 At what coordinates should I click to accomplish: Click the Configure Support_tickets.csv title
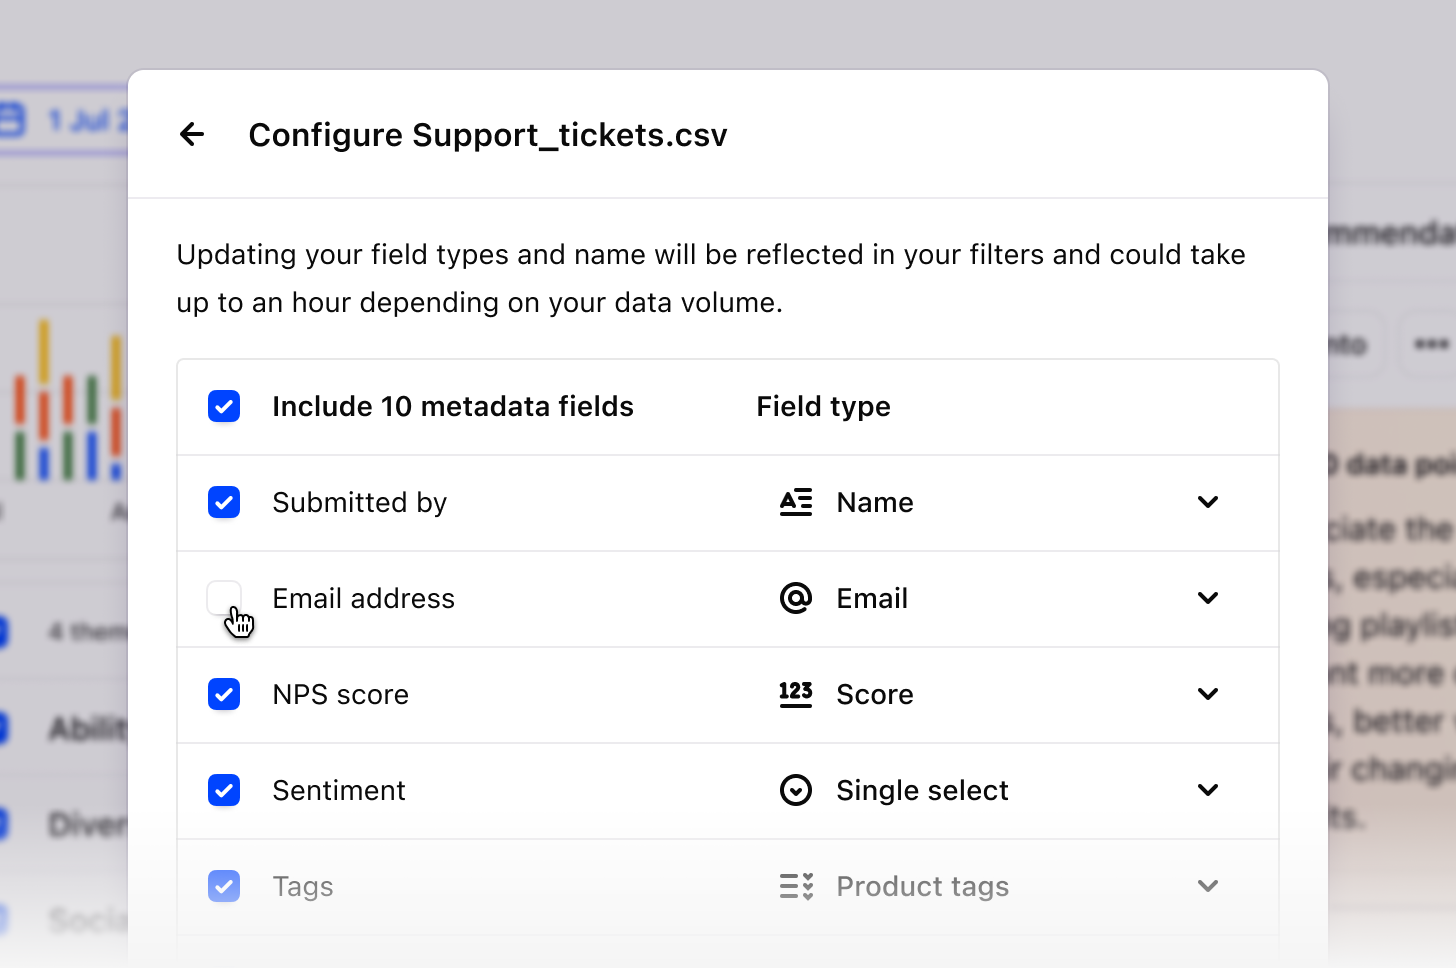click(x=488, y=134)
